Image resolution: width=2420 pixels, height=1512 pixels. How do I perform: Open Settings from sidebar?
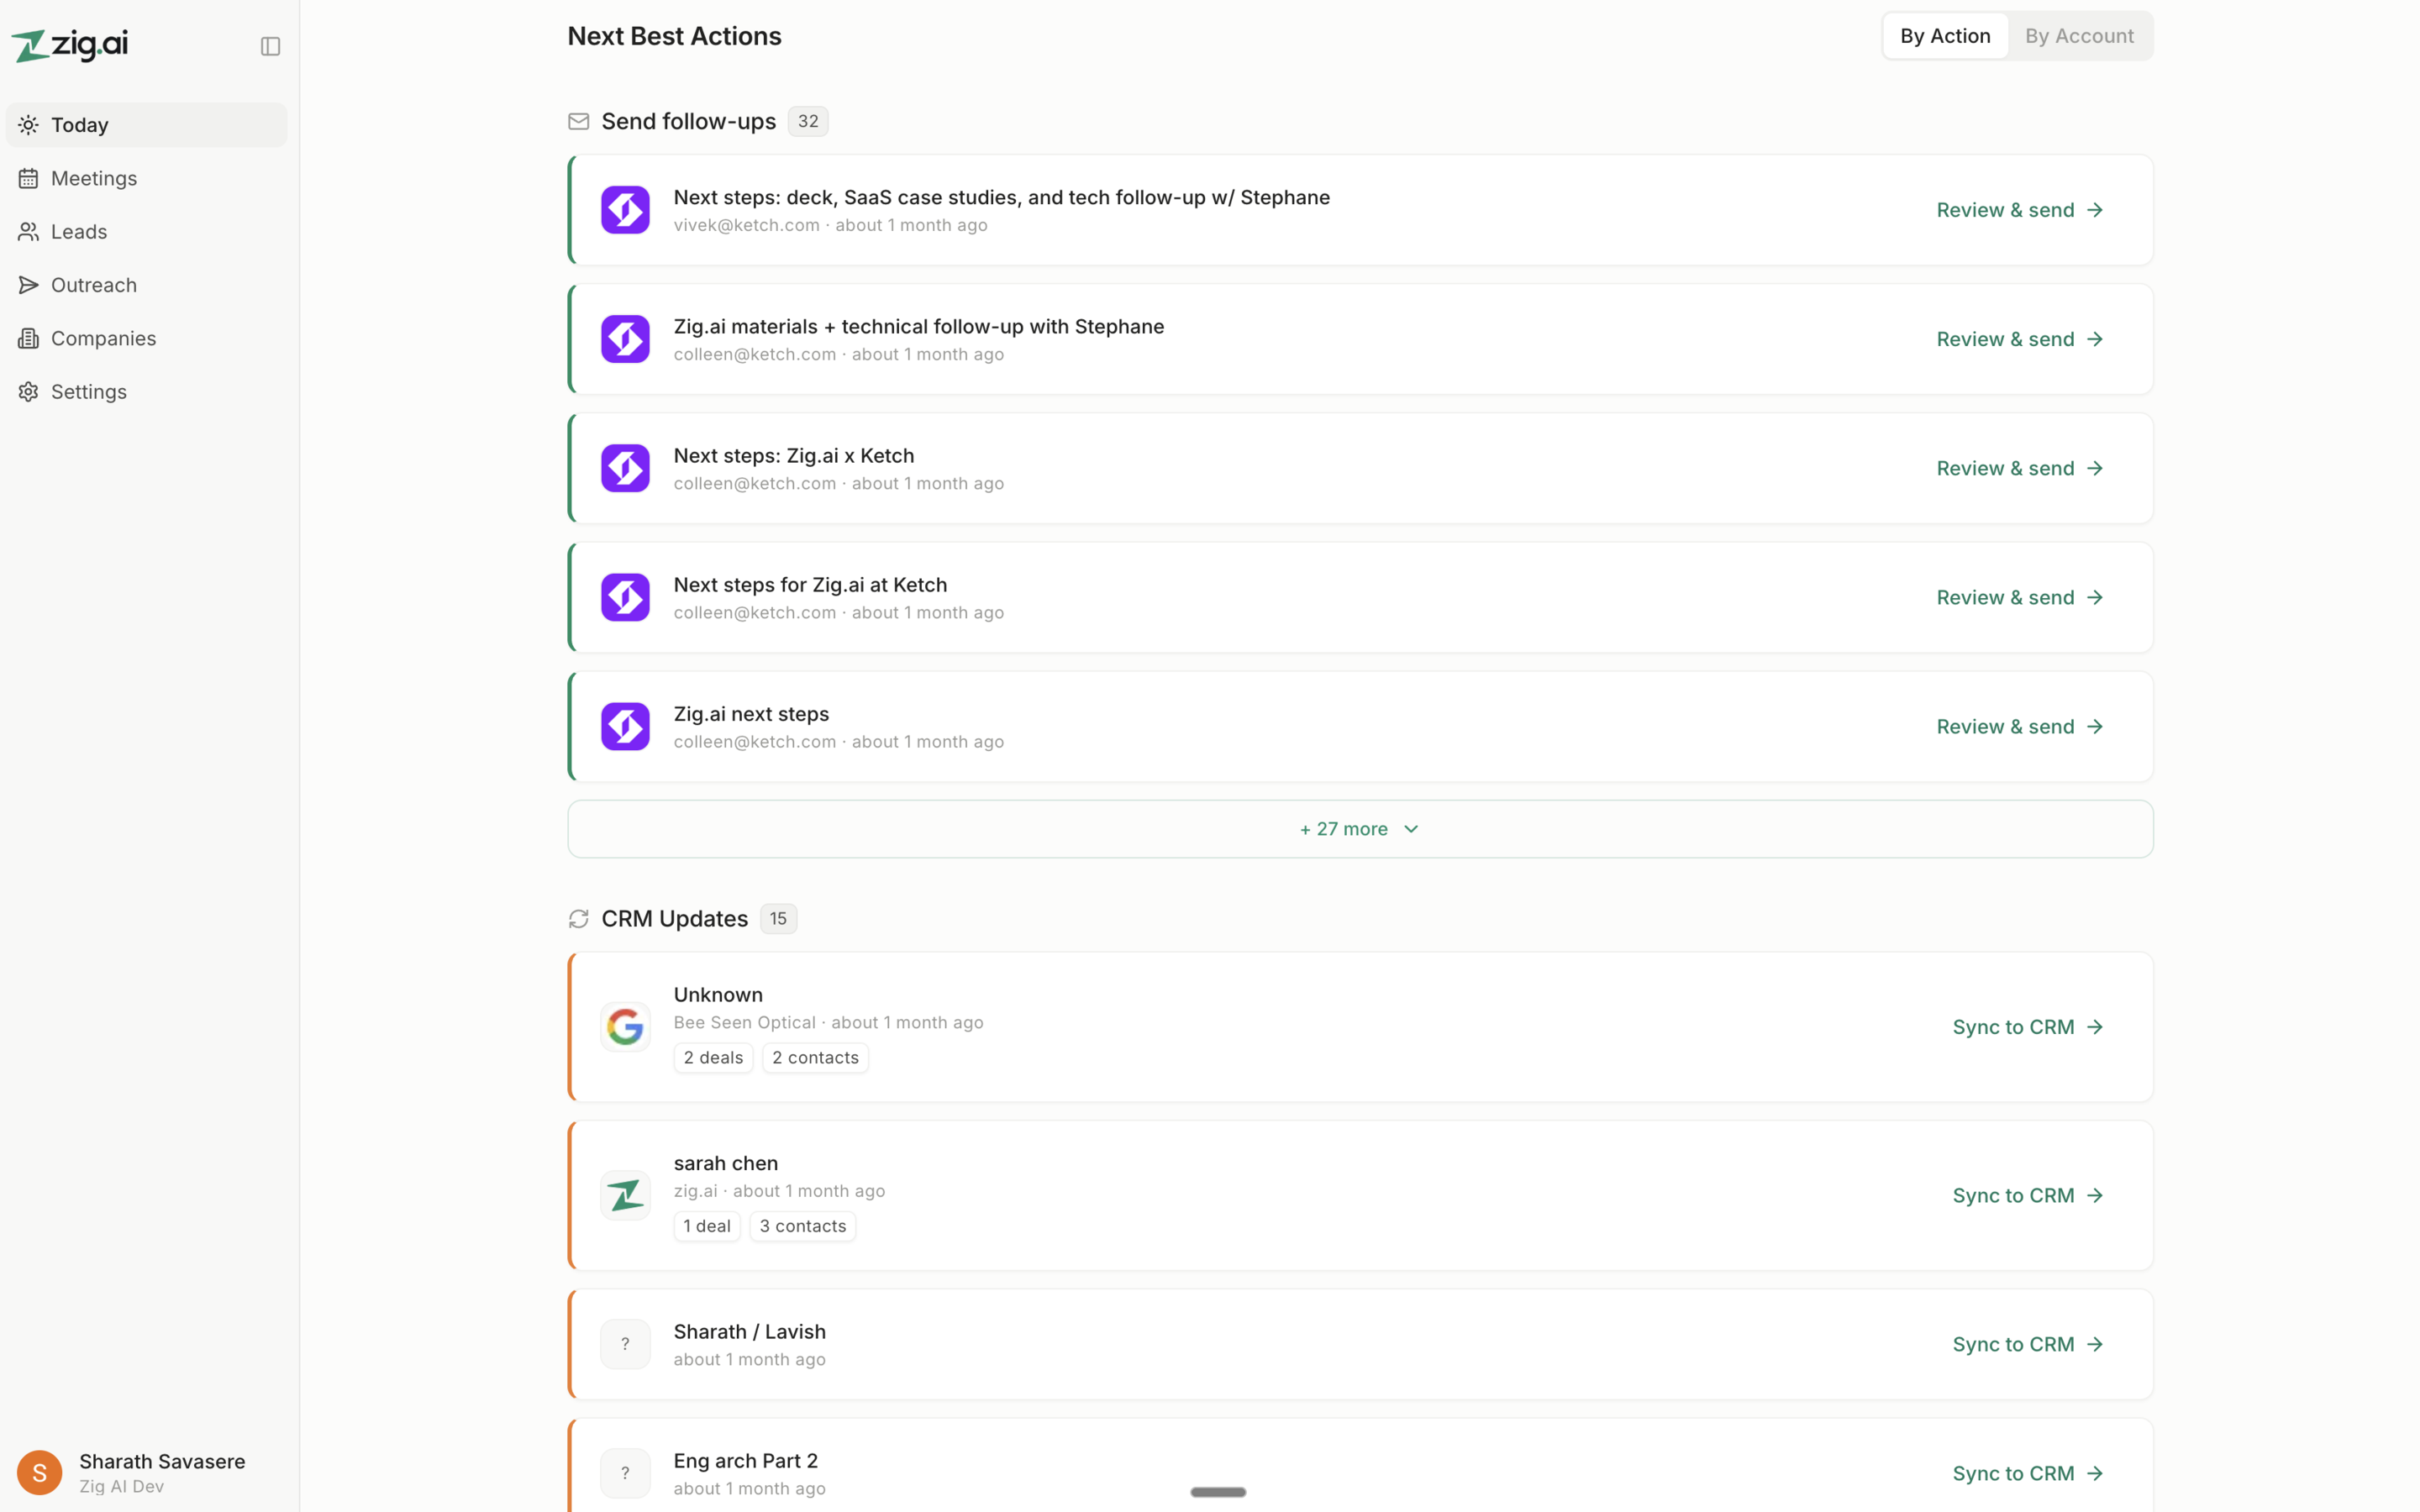[x=146, y=391]
